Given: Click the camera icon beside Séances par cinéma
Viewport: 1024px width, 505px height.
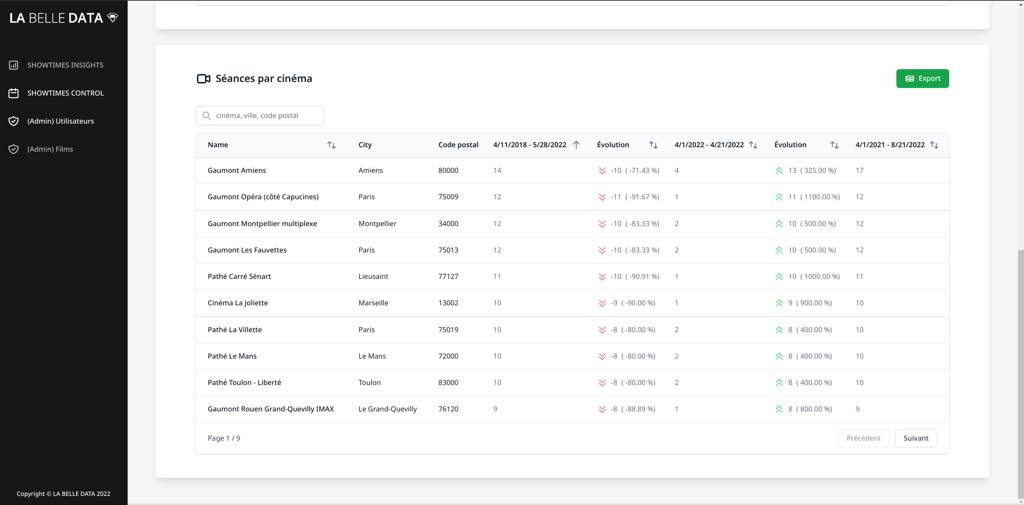Looking at the screenshot, I should [x=203, y=78].
